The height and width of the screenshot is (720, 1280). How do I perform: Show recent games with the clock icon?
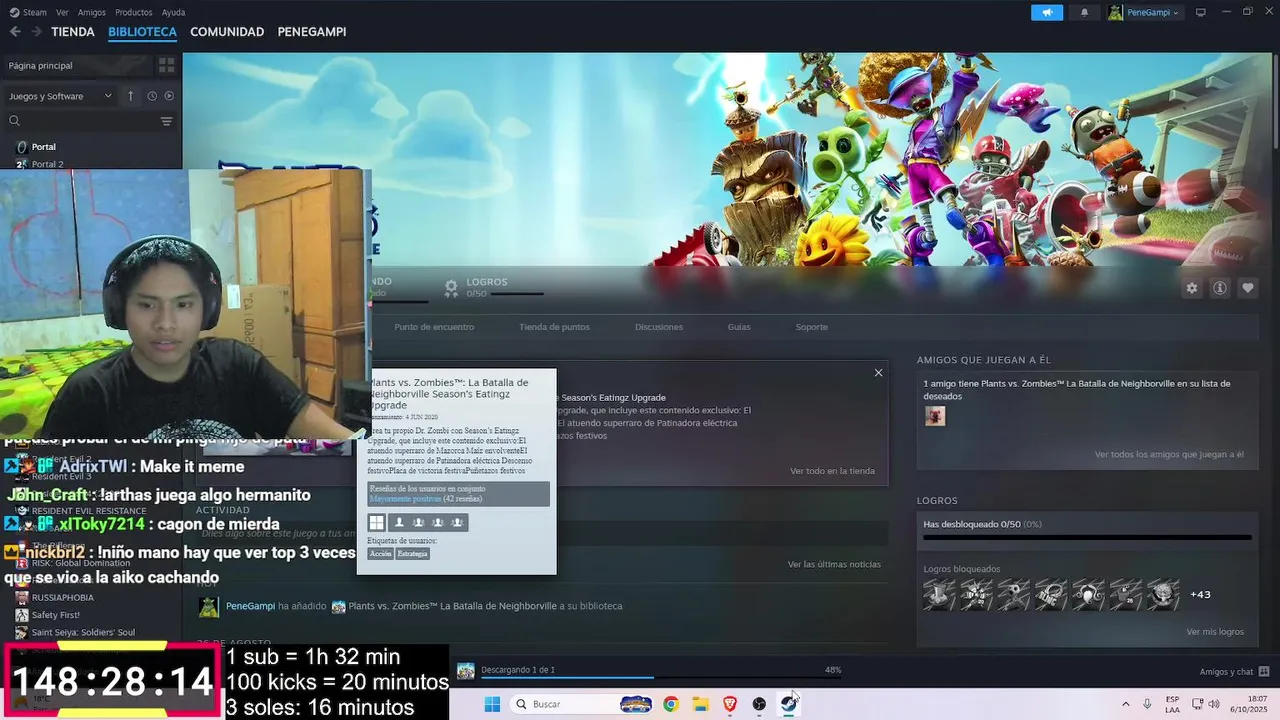tap(152, 96)
